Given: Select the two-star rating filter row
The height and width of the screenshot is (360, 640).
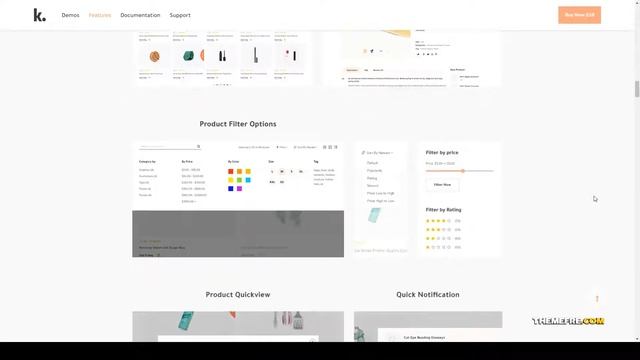Looking at the screenshot, I should [443, 238].
